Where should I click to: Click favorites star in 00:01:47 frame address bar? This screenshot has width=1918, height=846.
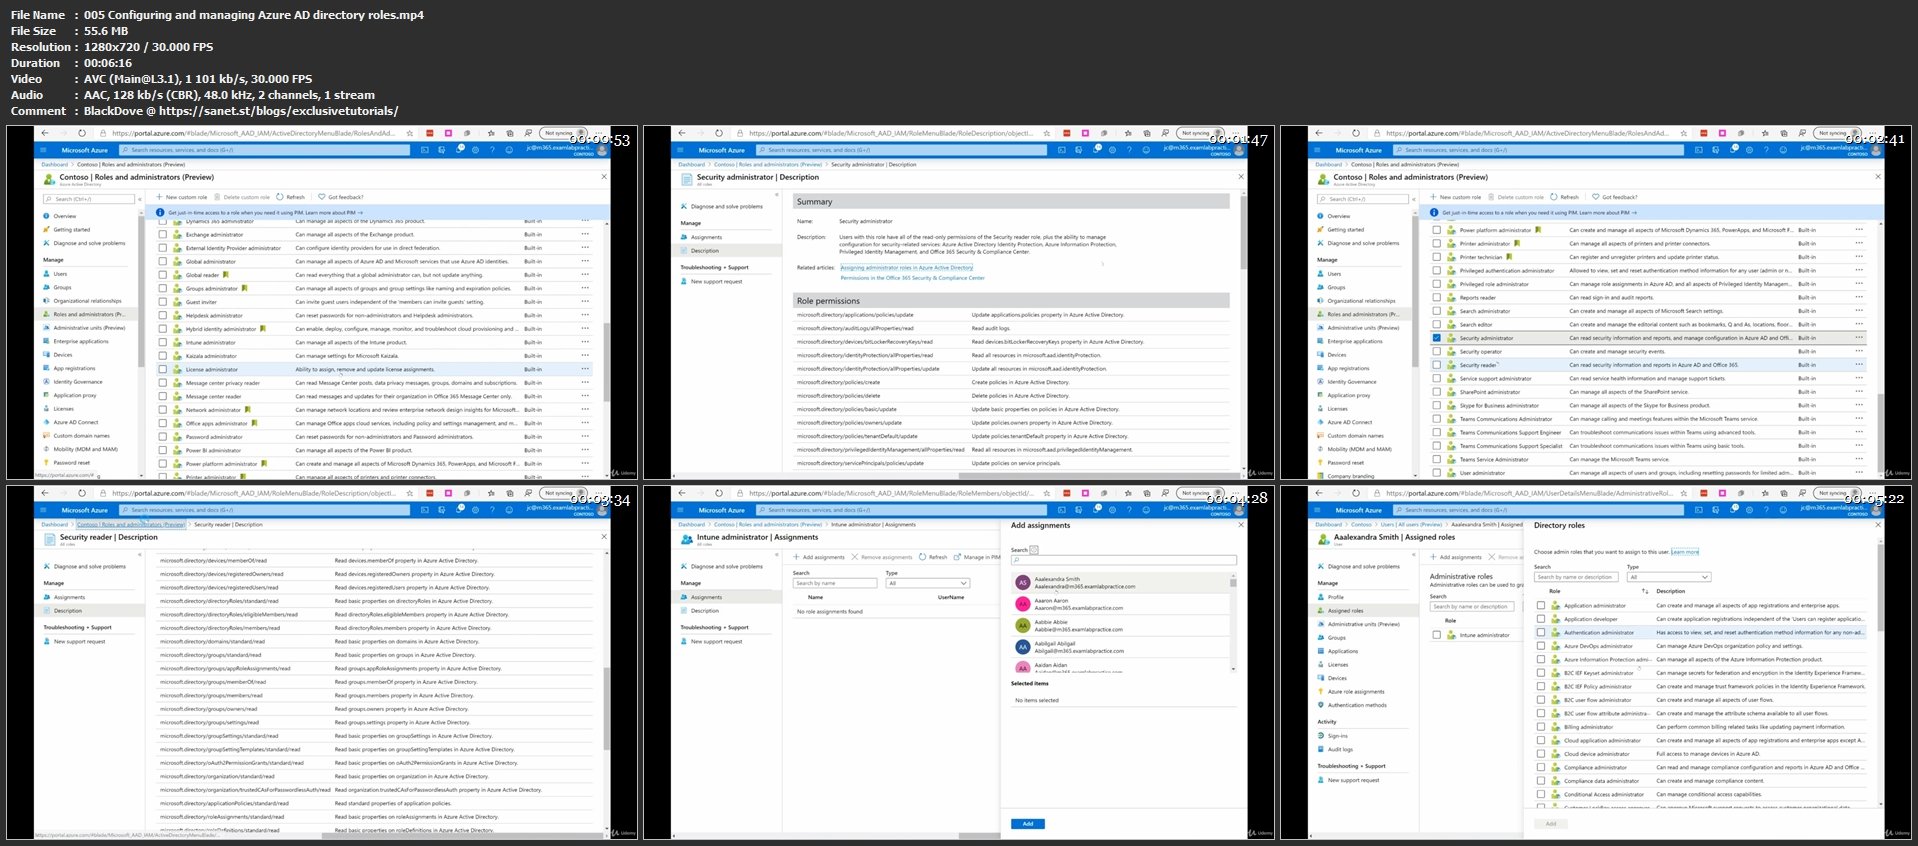point(1046,133)
